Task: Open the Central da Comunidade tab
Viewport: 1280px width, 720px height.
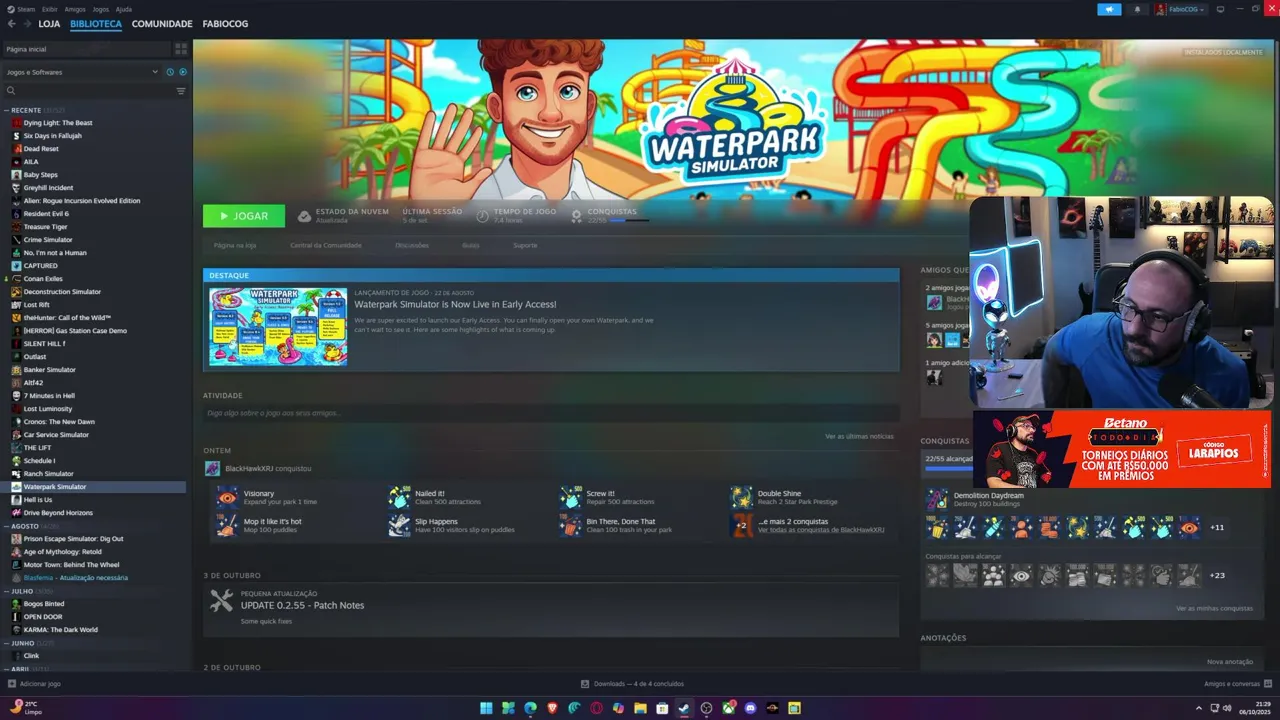Action: pos(326,245)
